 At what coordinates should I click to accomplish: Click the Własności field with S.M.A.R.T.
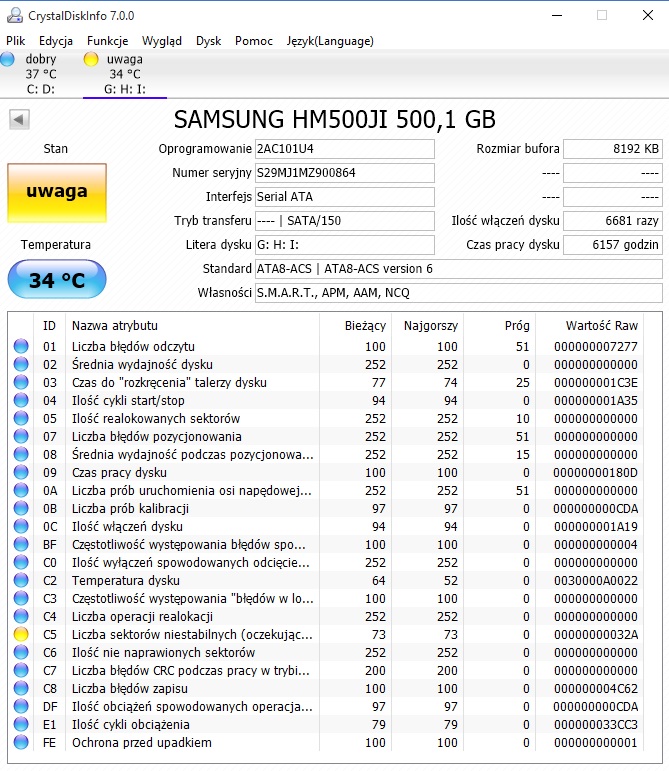pyautogui.click(x=459, y=293)
